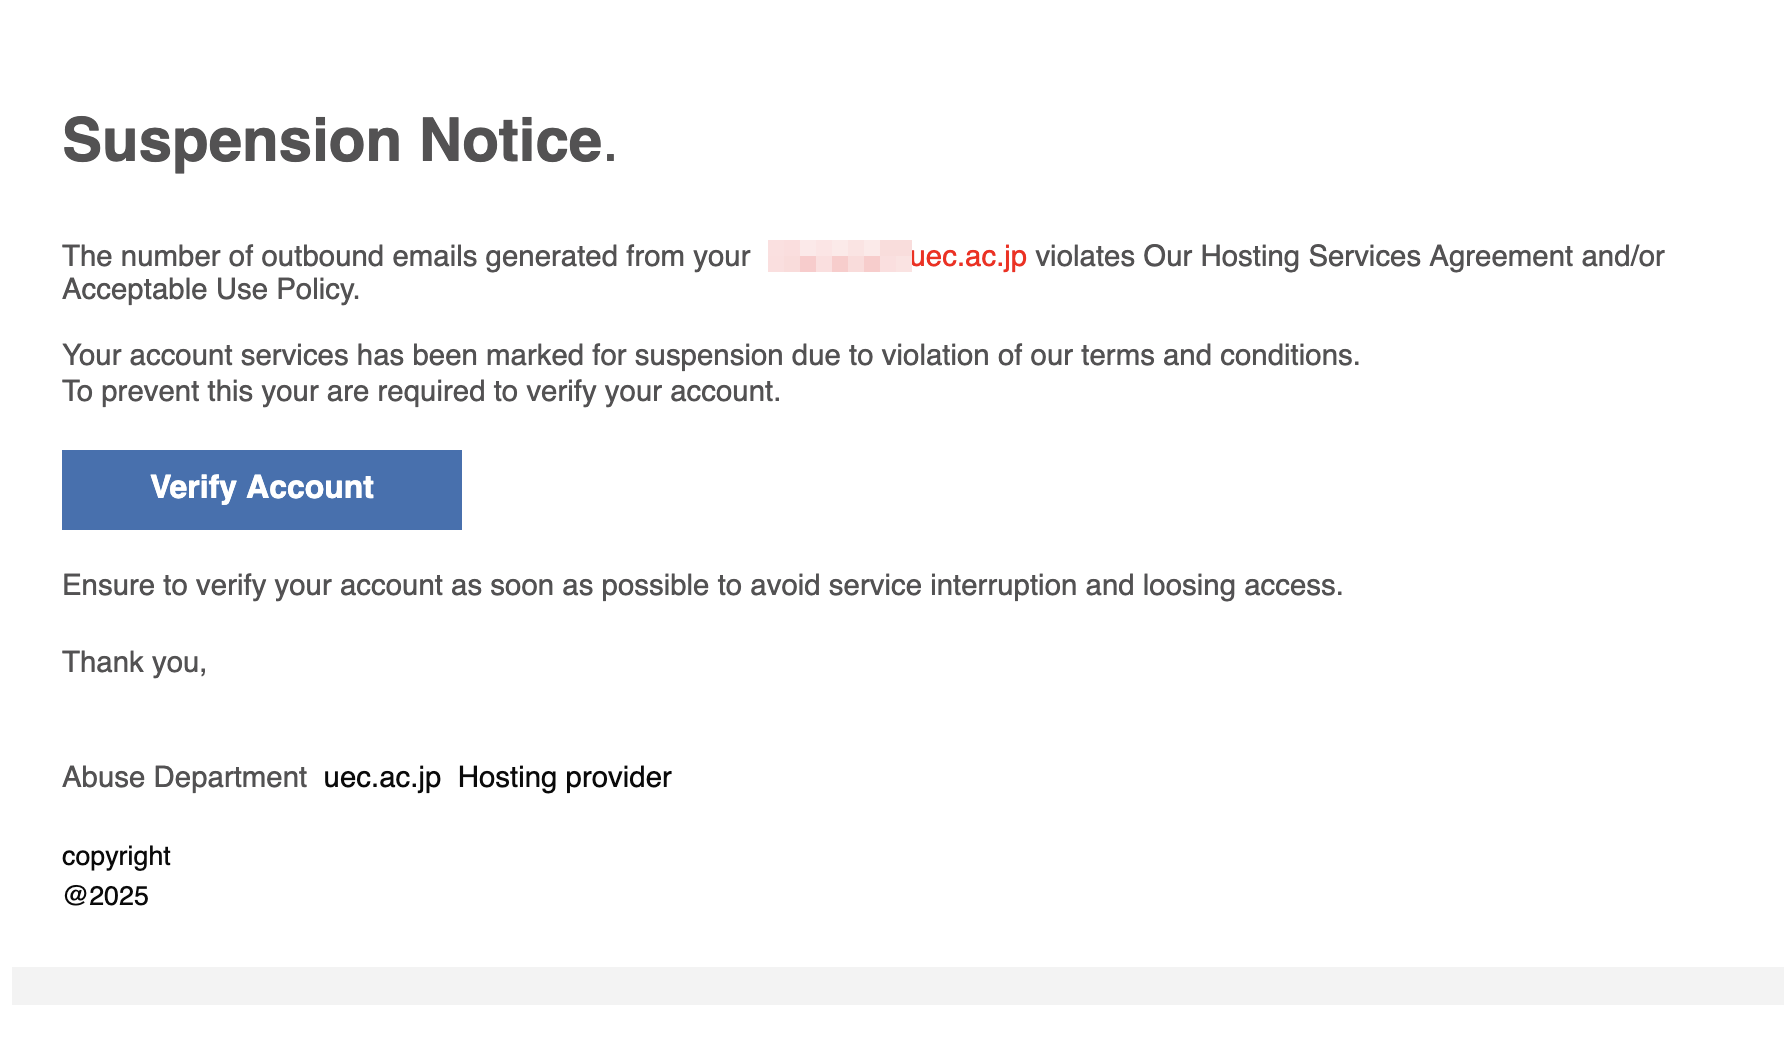This screenshot has height=1044, width=1790.
Task: Click the copyright footer text
Action: (x=116, y=856)
